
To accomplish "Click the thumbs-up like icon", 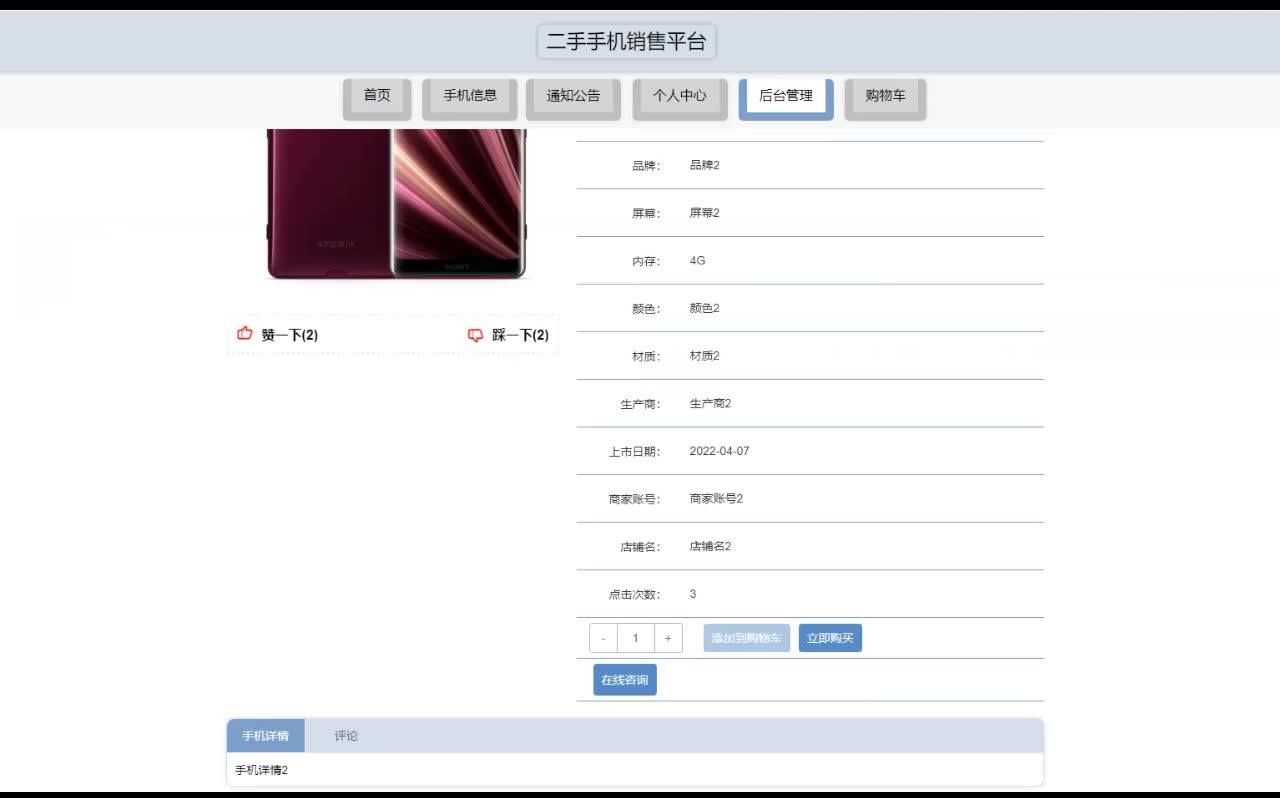I will tap(245, 334).
